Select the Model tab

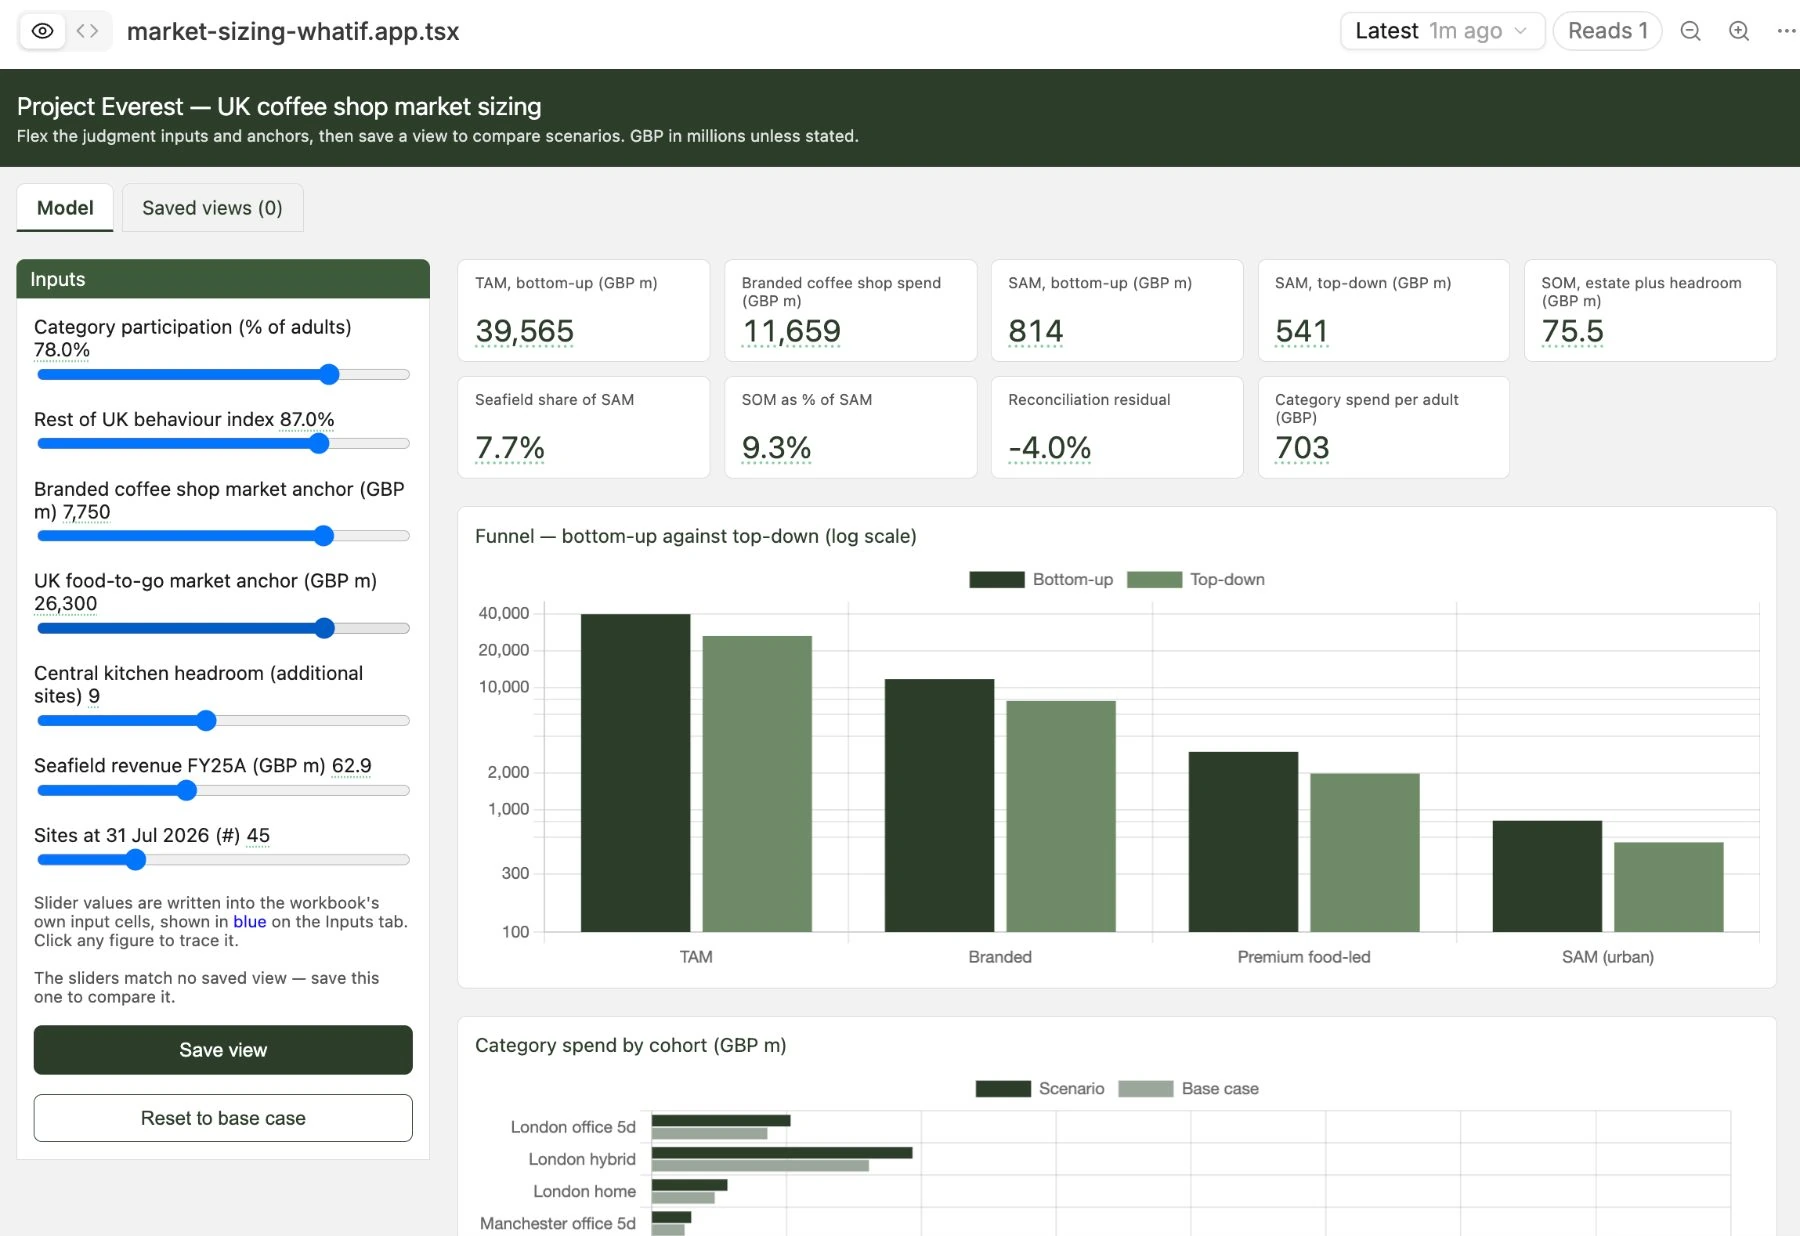coord(65,208)
